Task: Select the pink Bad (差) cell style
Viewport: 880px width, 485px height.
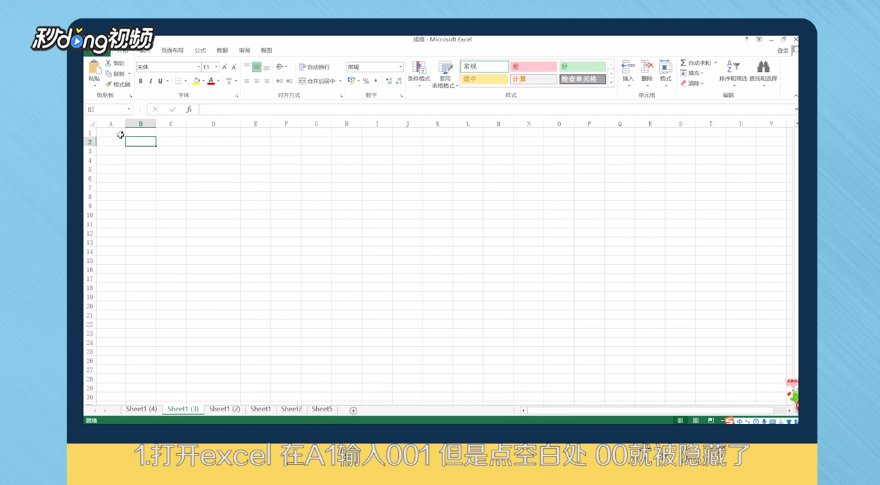Action: pyautogui.click(x=533, y=66)
